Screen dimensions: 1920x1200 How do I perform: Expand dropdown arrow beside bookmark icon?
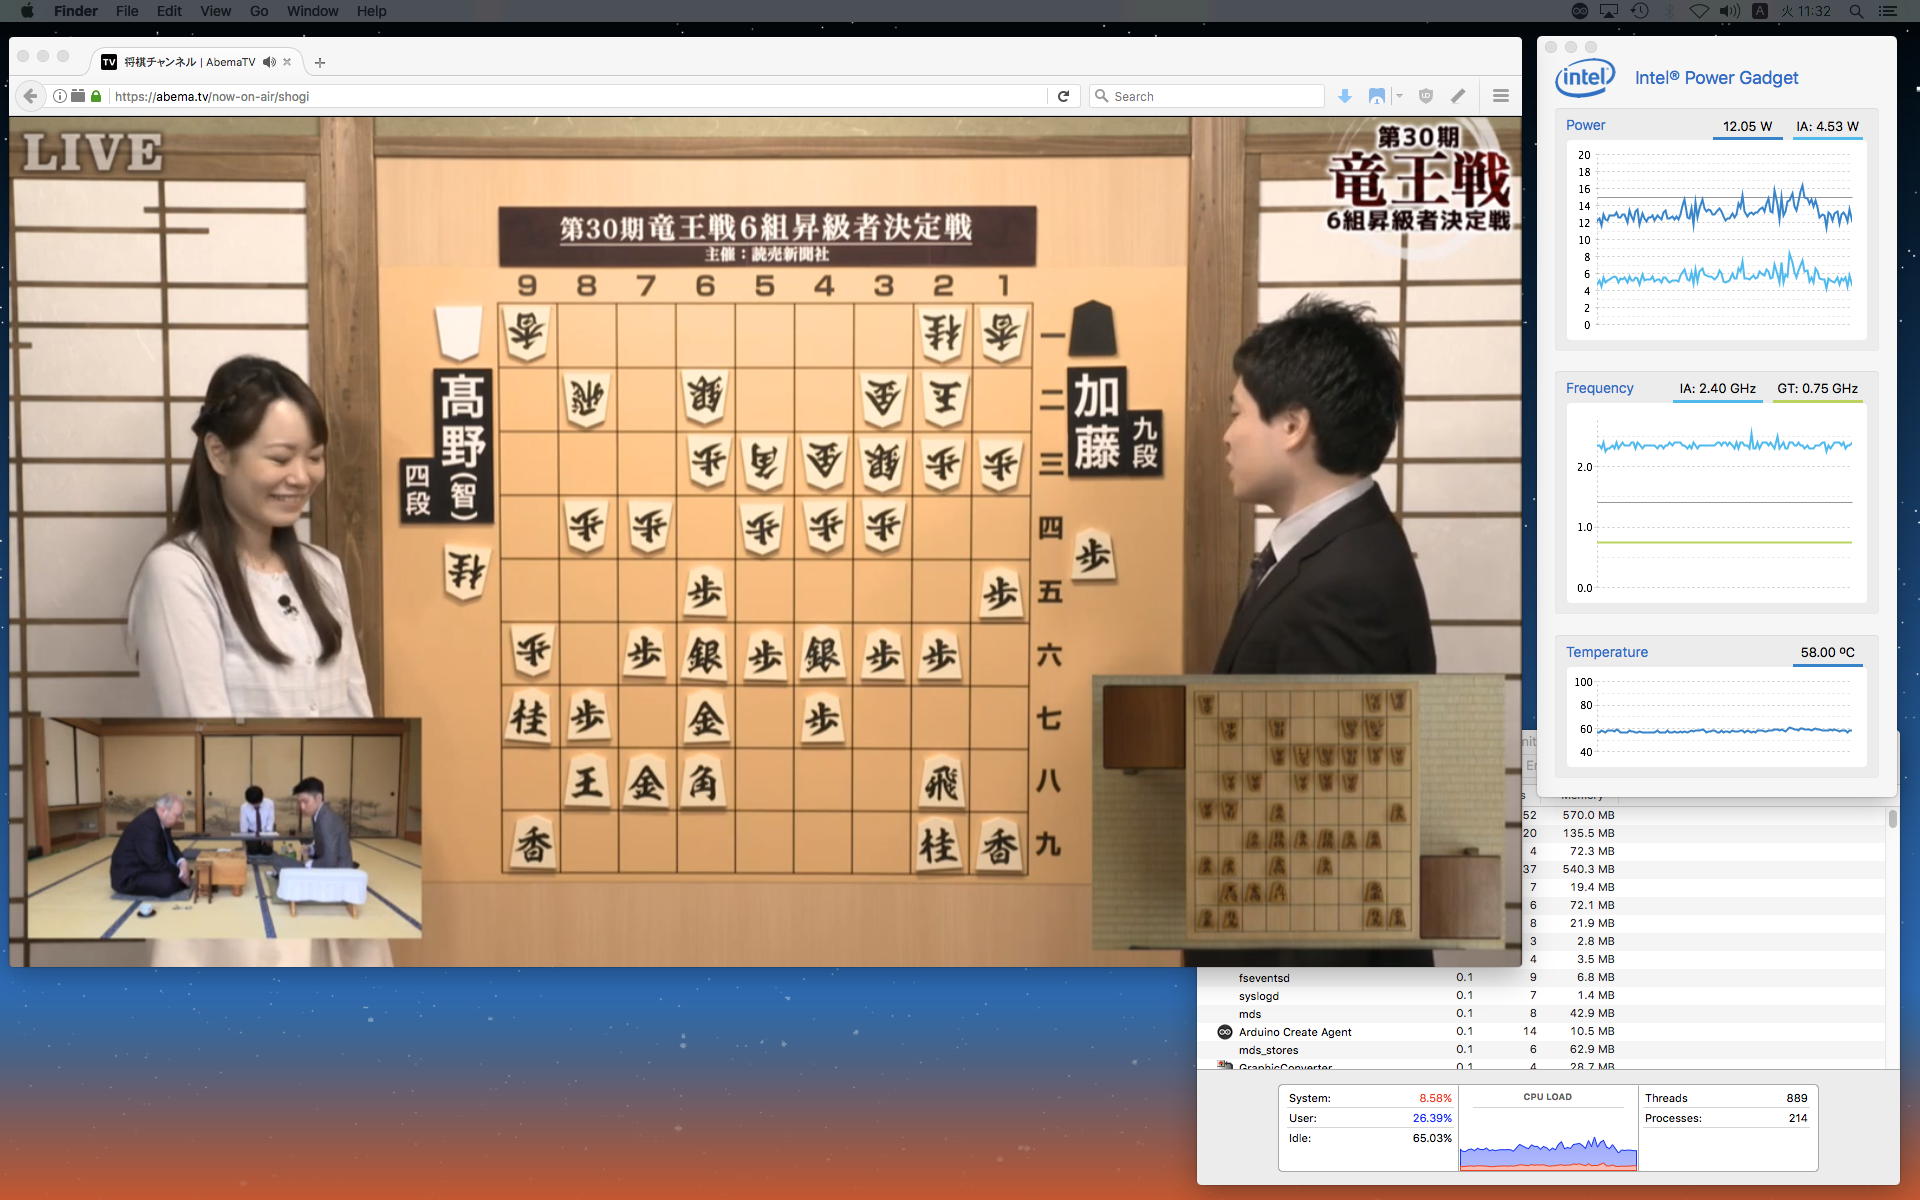[x=1399, y=96]
